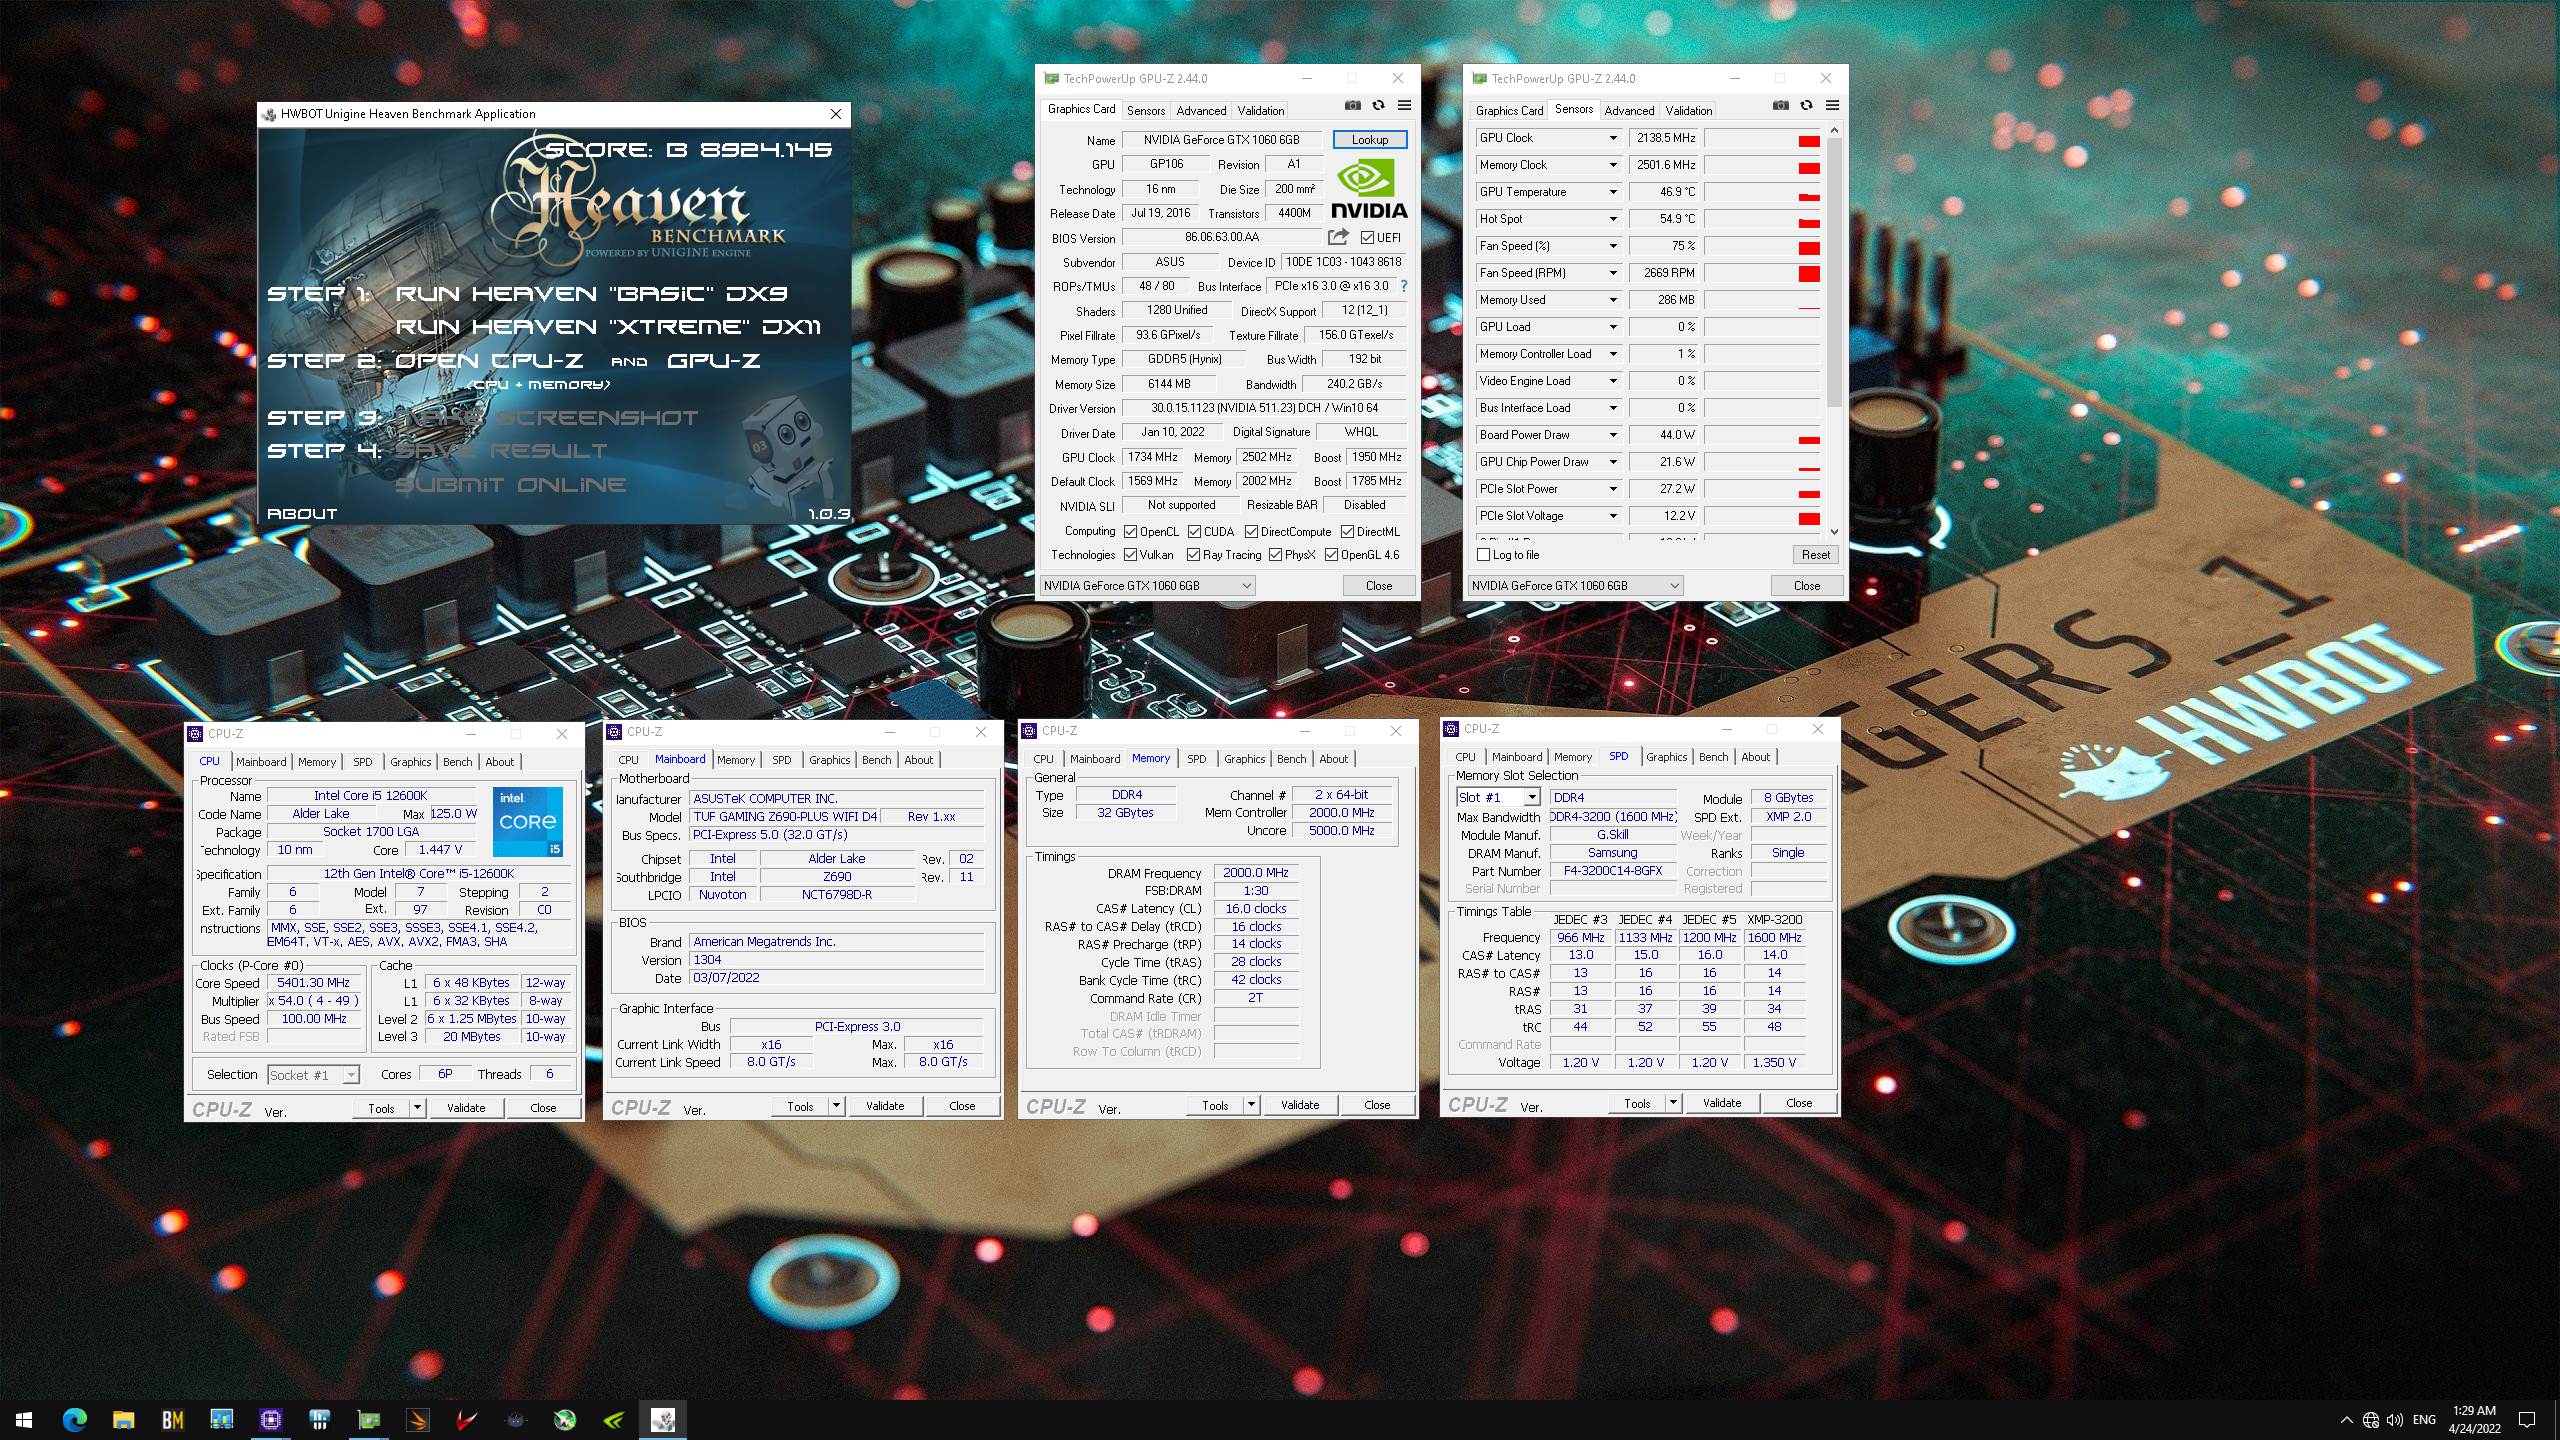
Task: Open the Graphics tab in CPU-Z Mainboard window
Action: pyautogui.click(x=829, y=760)
